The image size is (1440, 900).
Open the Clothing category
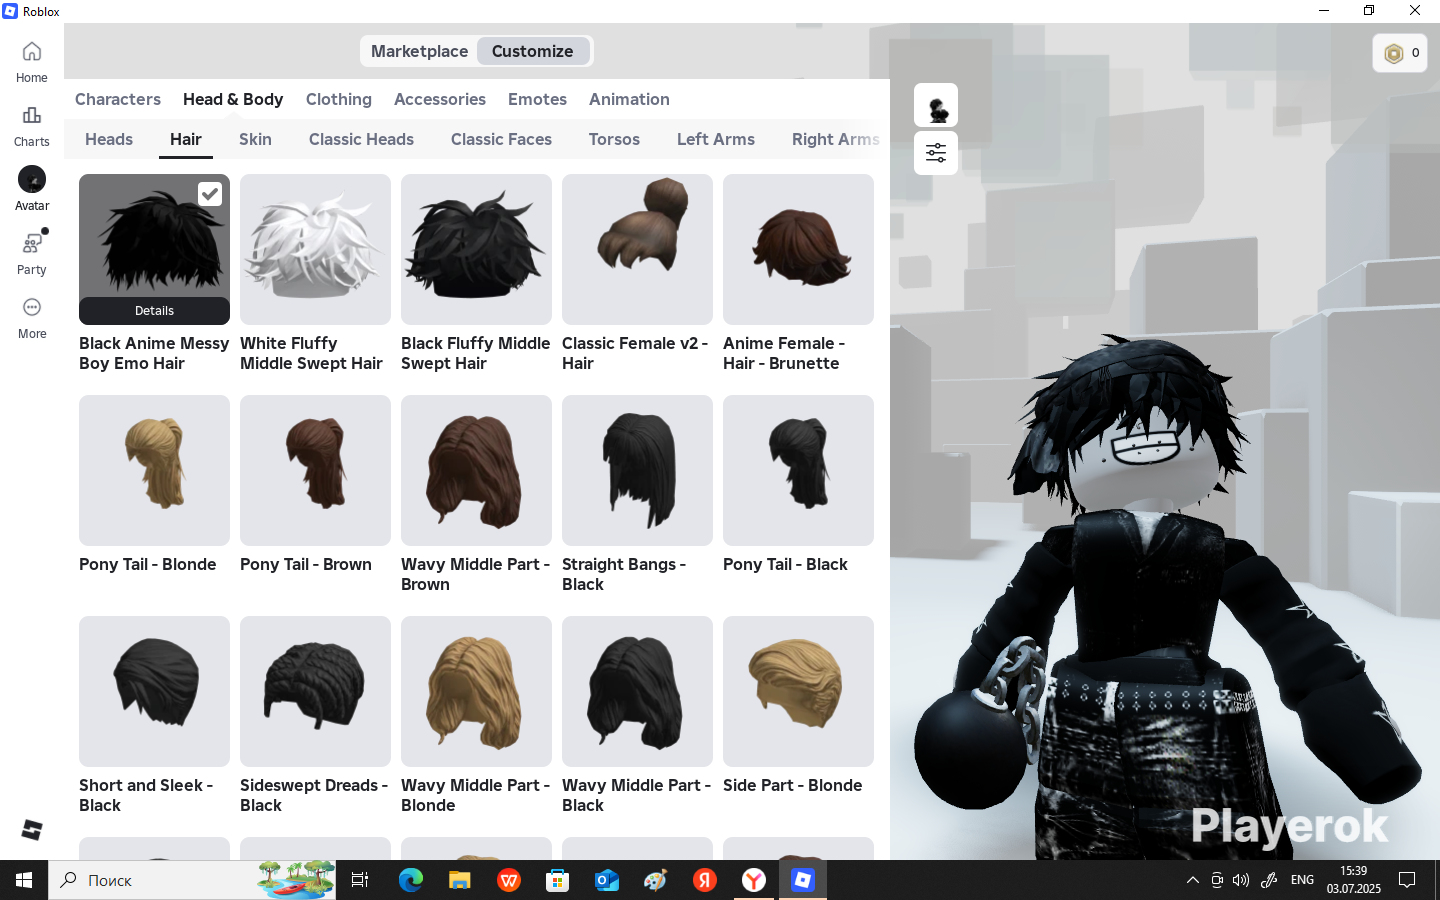(339, 99)
